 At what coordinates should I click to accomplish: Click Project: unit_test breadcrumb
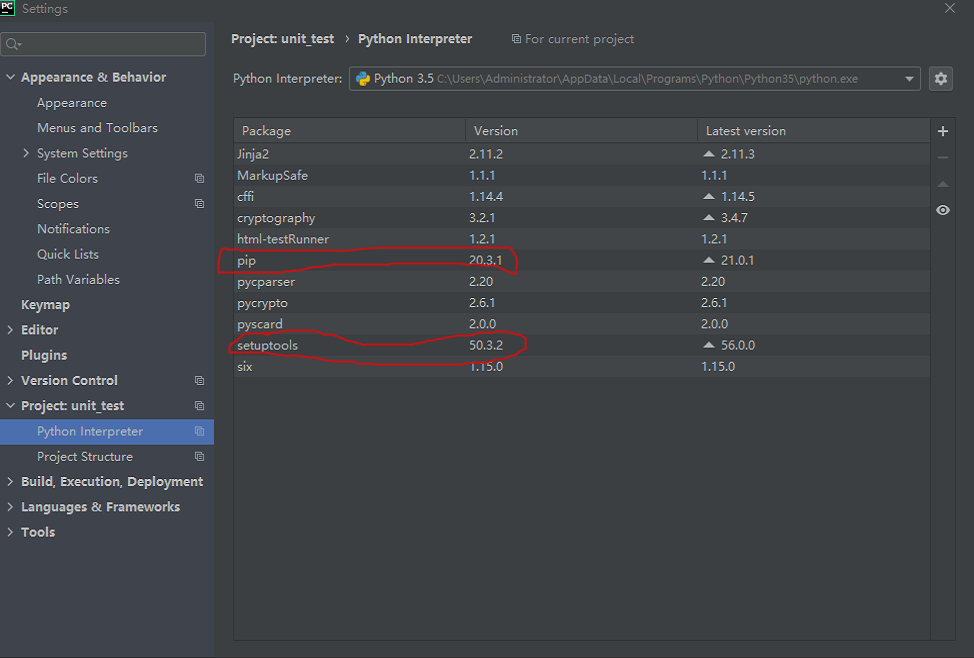click(283, 39)
